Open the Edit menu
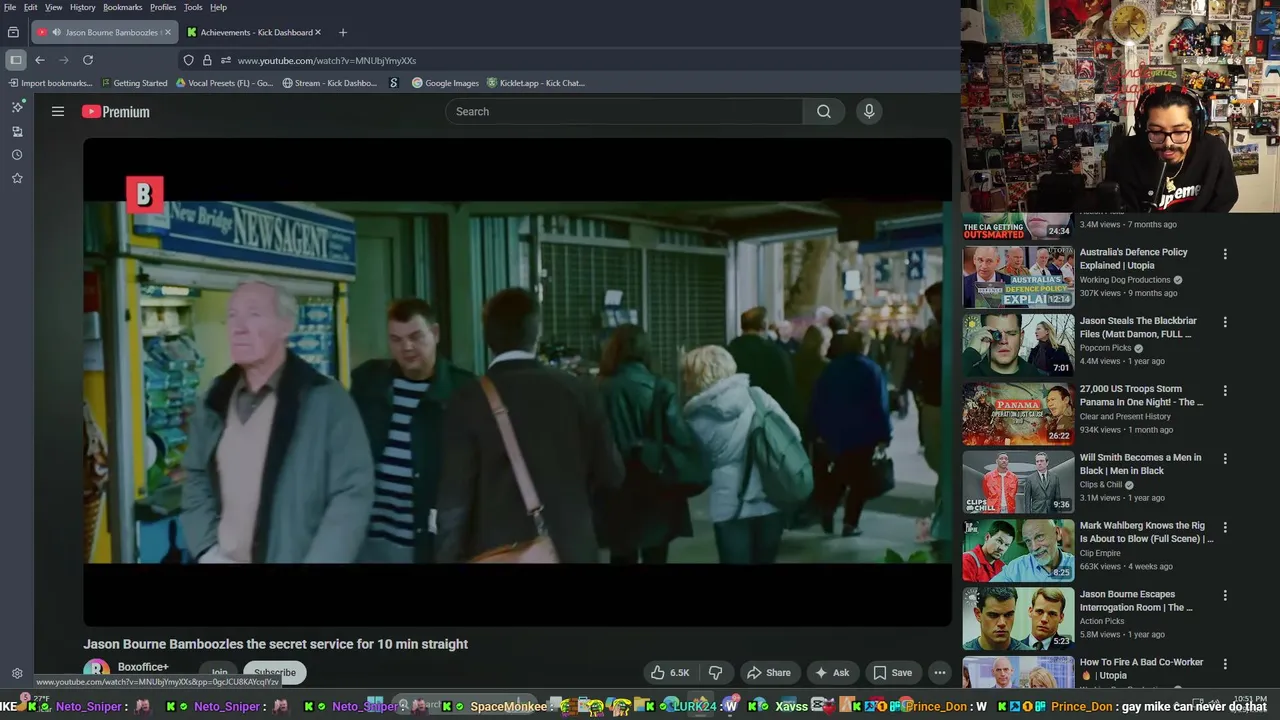 (31, 7)
